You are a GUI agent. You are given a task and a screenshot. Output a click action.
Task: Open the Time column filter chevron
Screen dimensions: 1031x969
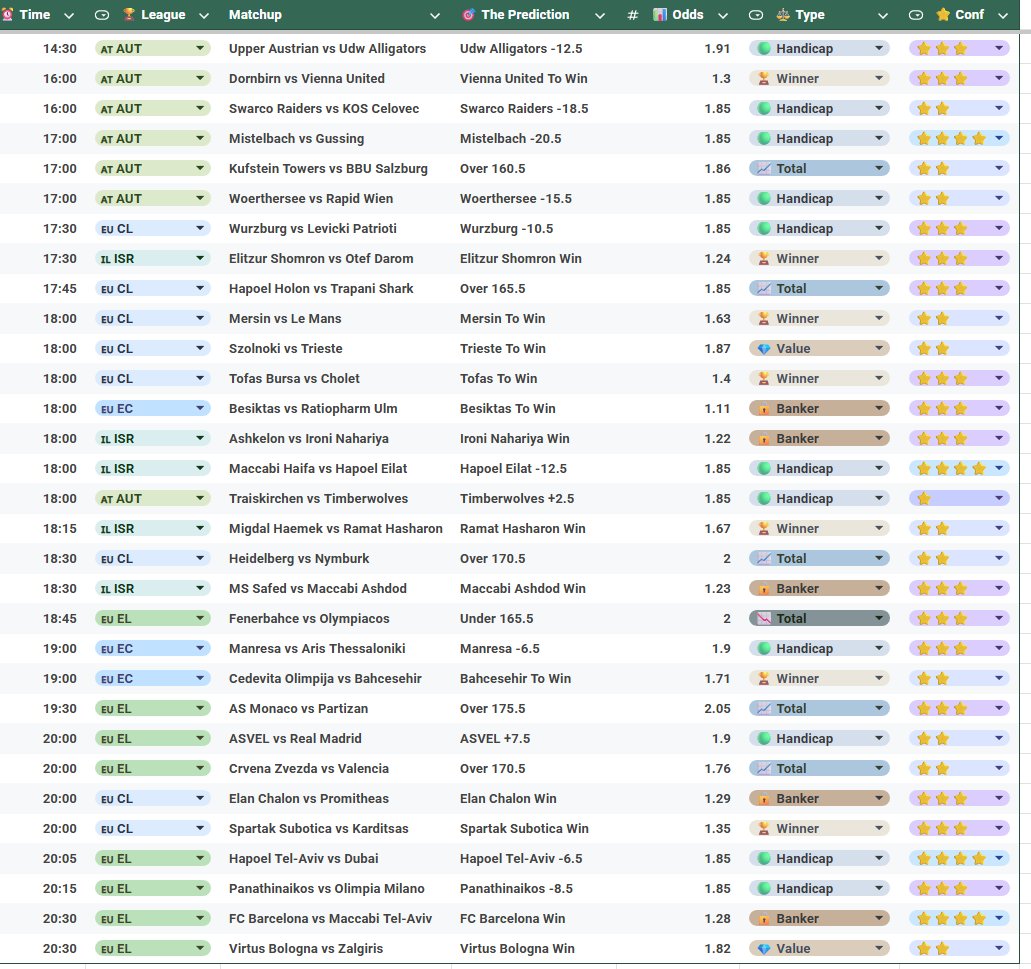69,15
